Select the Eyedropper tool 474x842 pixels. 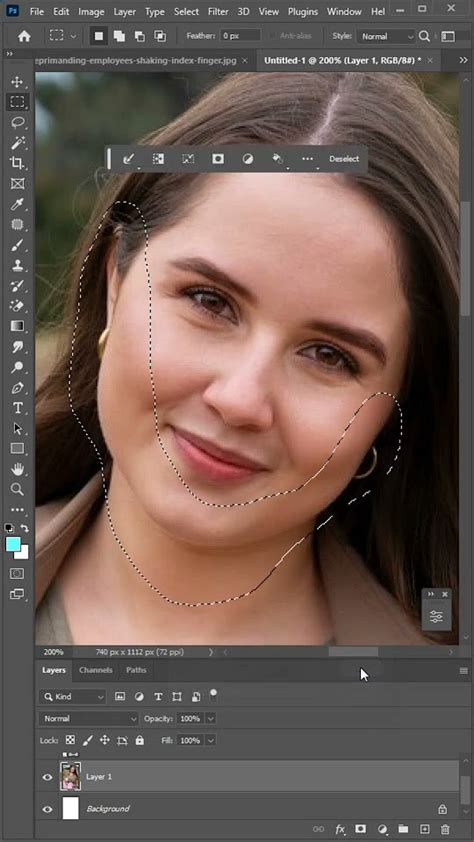click(x=17, y=204)
